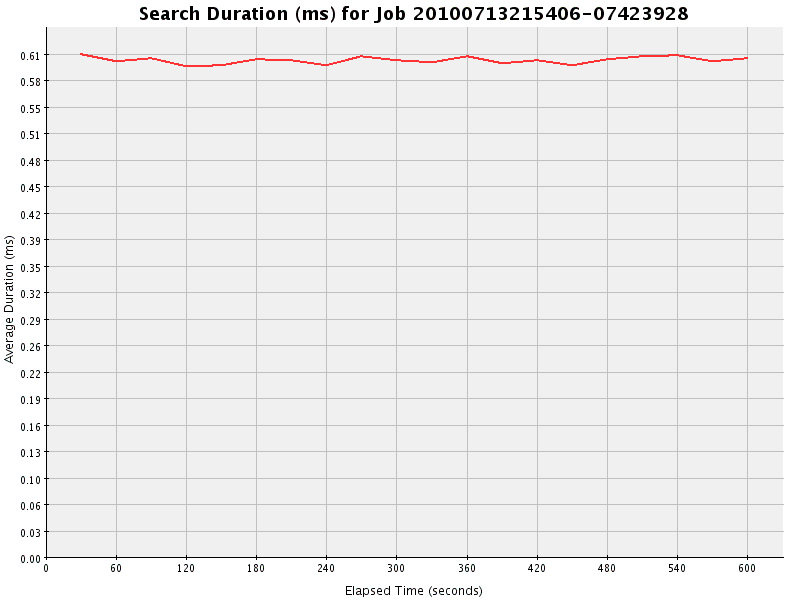Click the 0.22 y-axis tick label
This screenshot has width=800, height=600.
(30, 373)
